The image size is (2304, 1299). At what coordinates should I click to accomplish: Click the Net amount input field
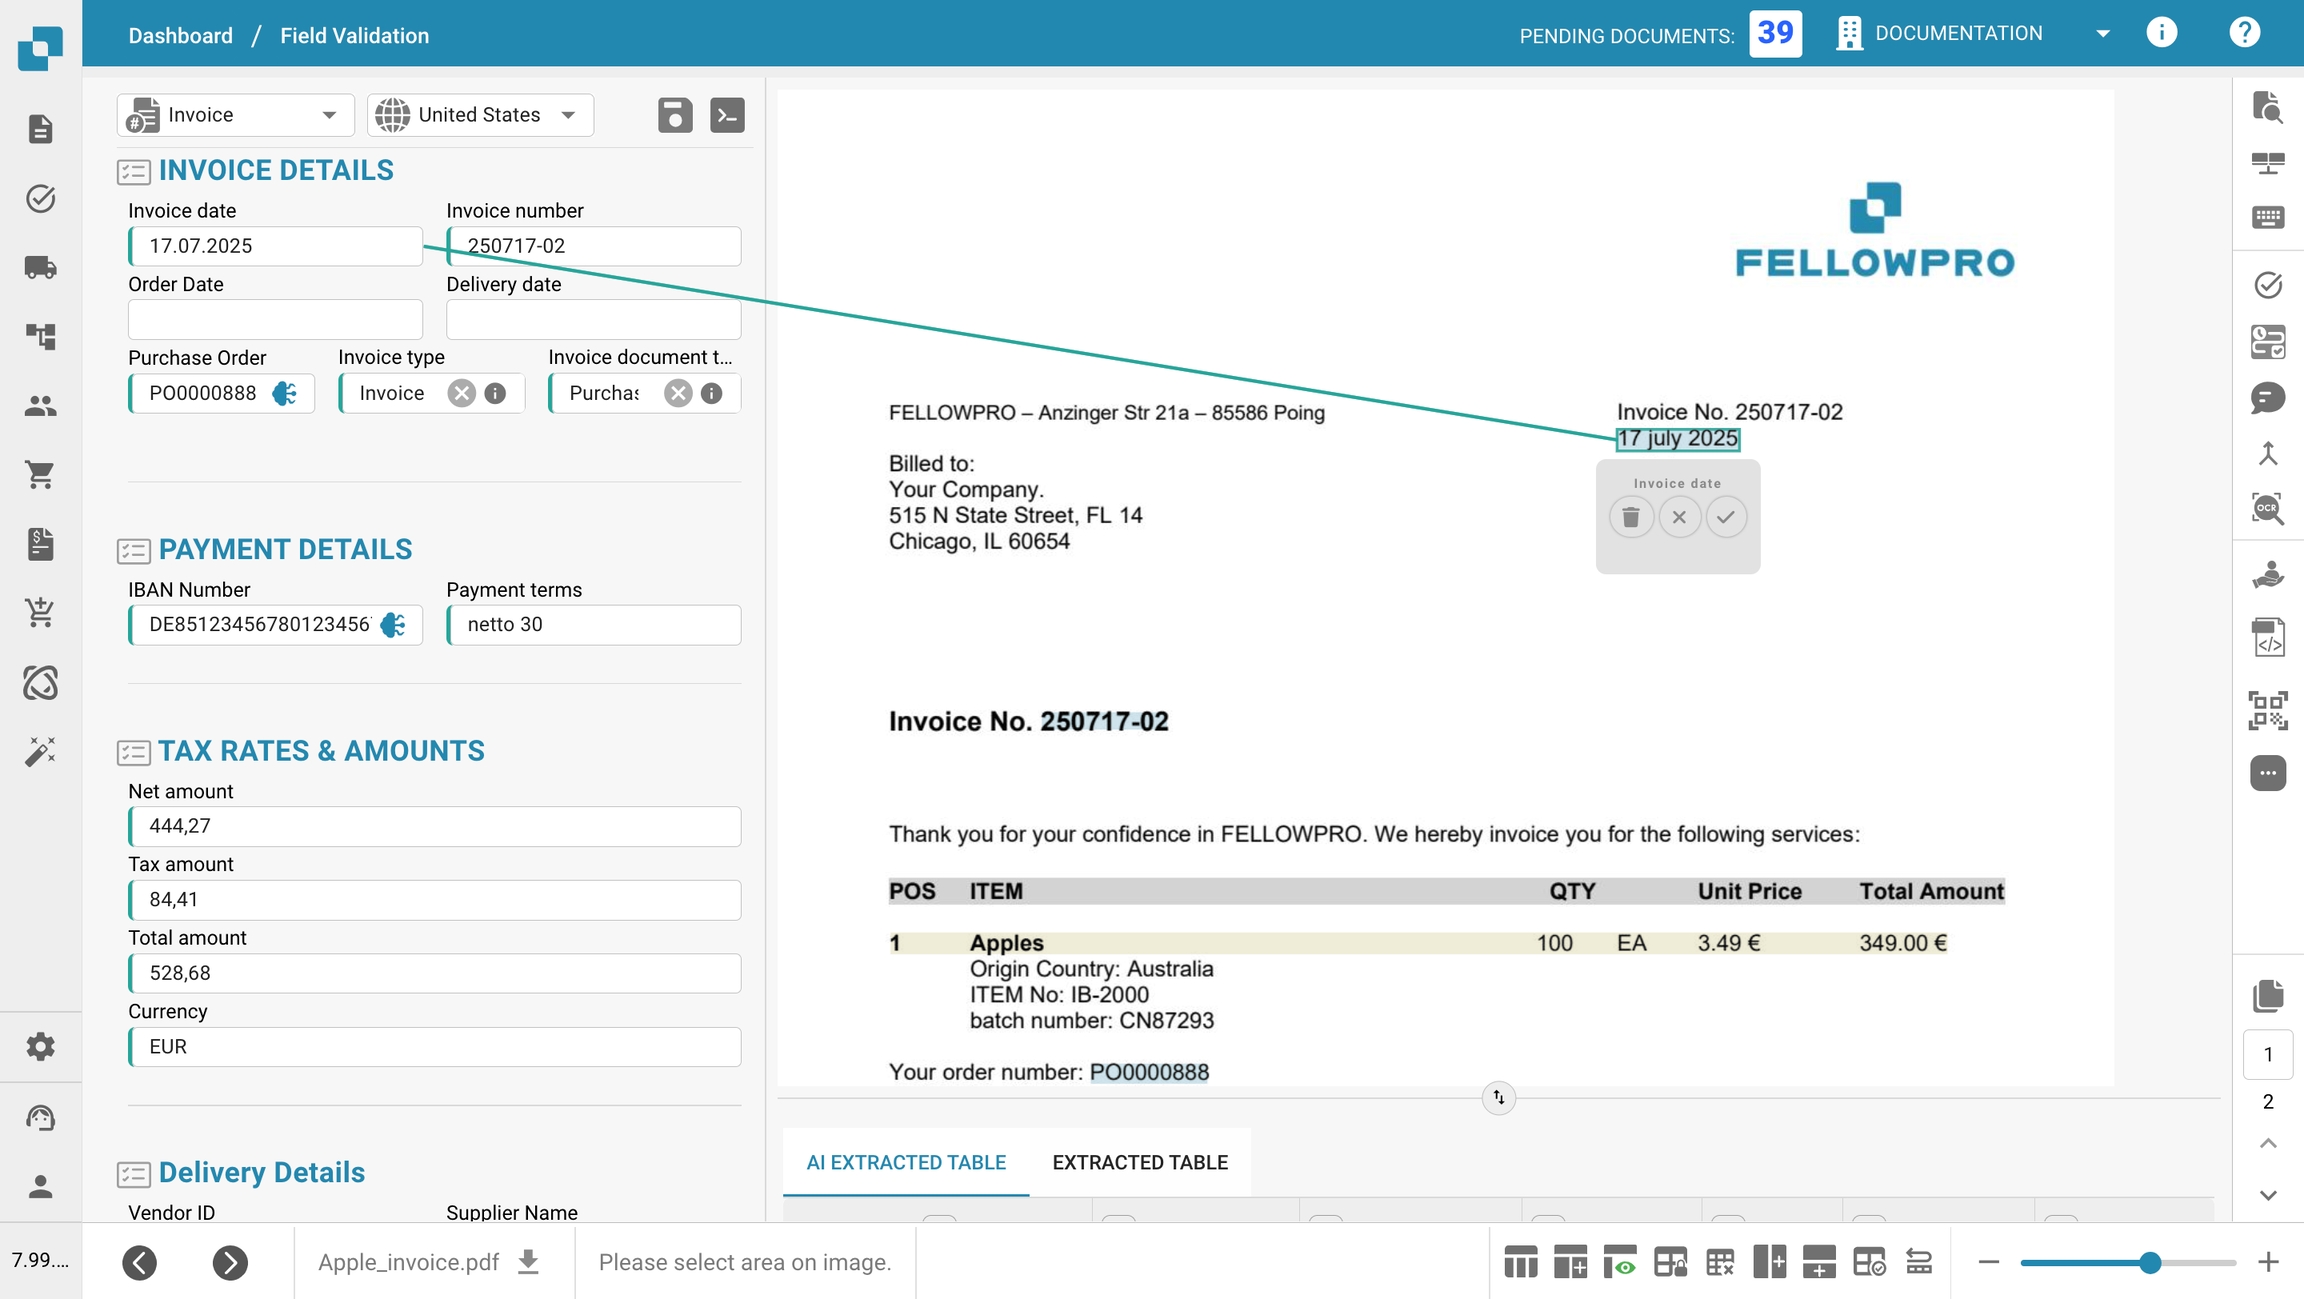(435, 826)
